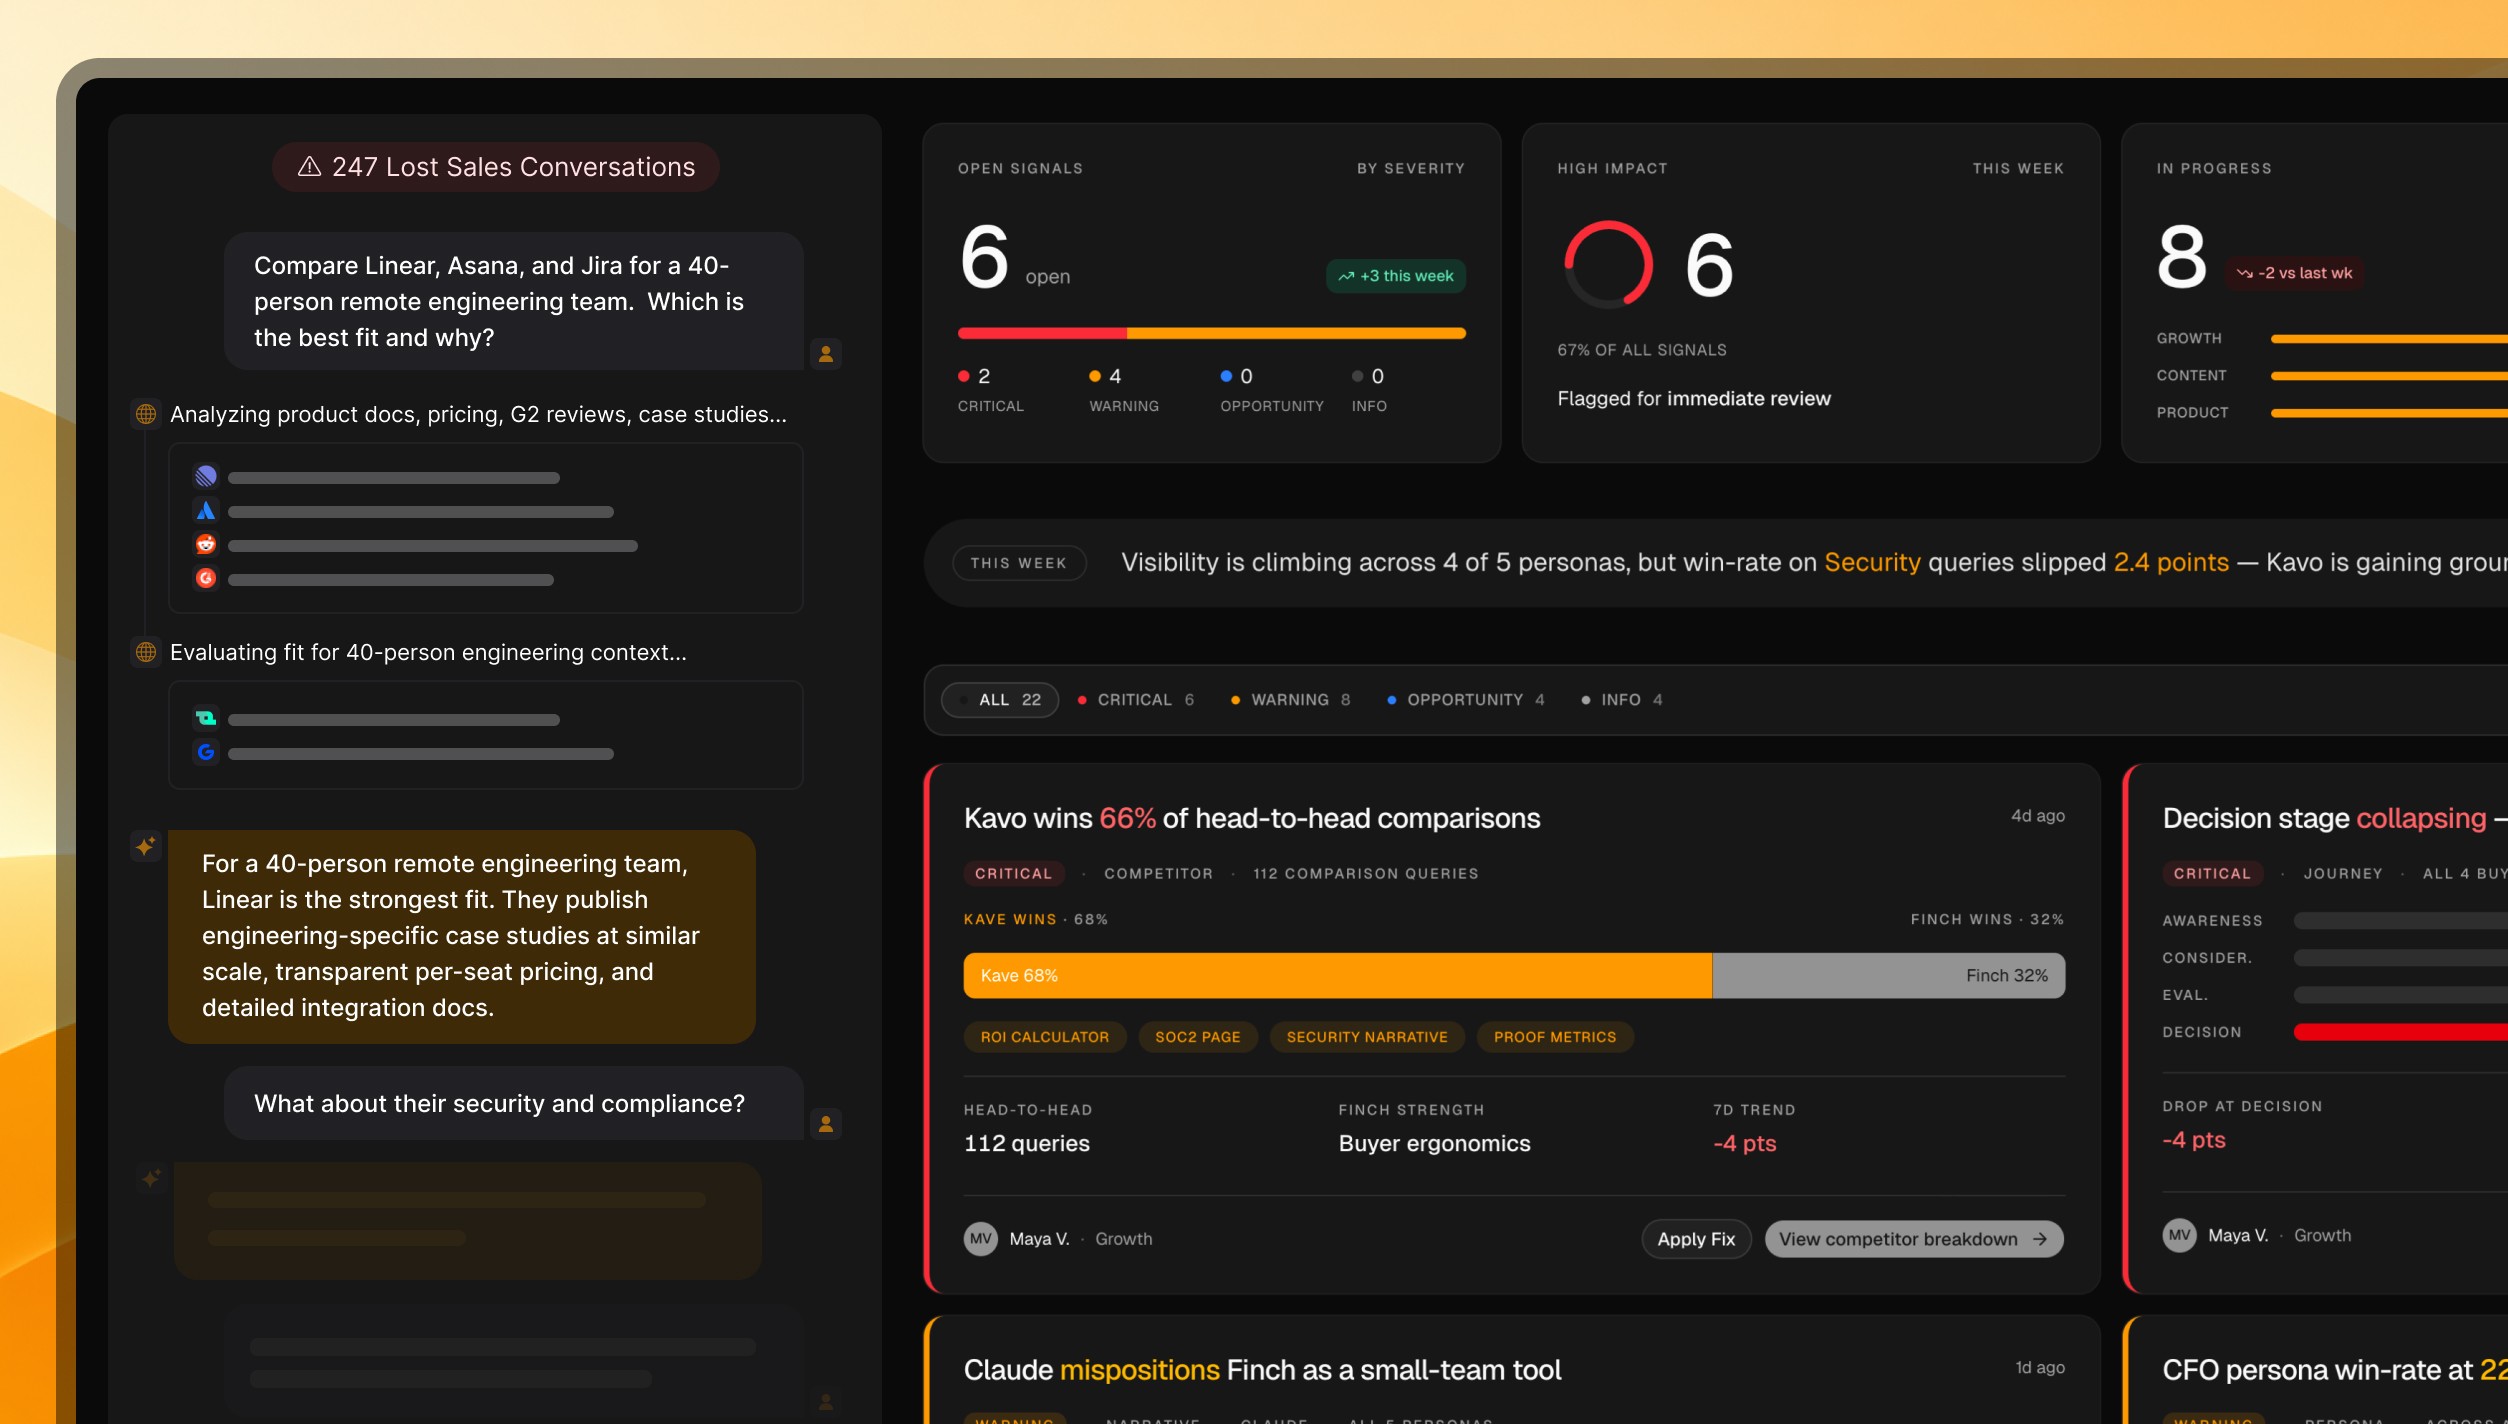Viewport: 2508px width, 1424px height.
Task: Click the CRITICAL badge on the Kavo wins card
Action: pos(1014,873)
